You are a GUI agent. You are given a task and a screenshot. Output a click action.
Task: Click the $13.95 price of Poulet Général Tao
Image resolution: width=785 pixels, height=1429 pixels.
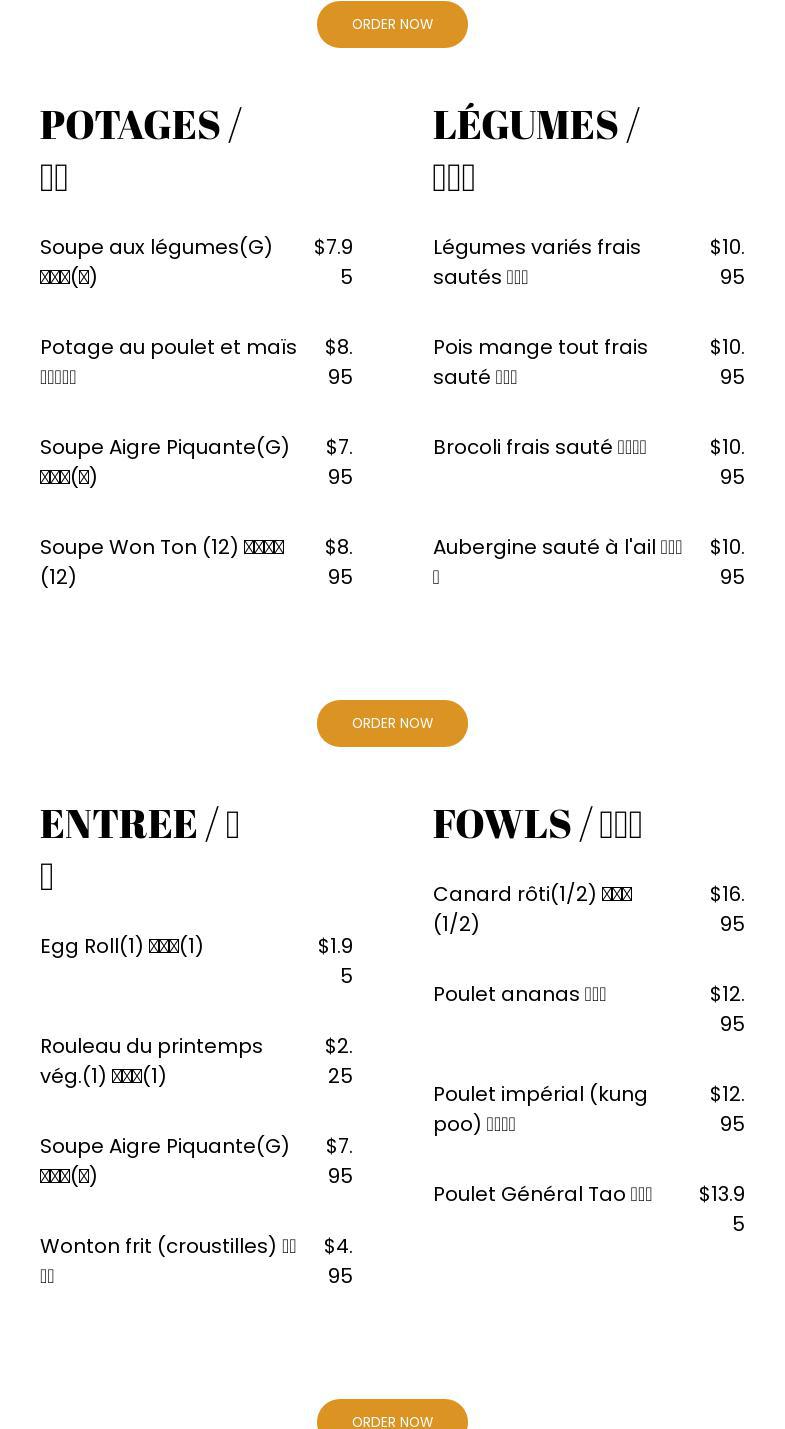click(x=722, y=1208)
